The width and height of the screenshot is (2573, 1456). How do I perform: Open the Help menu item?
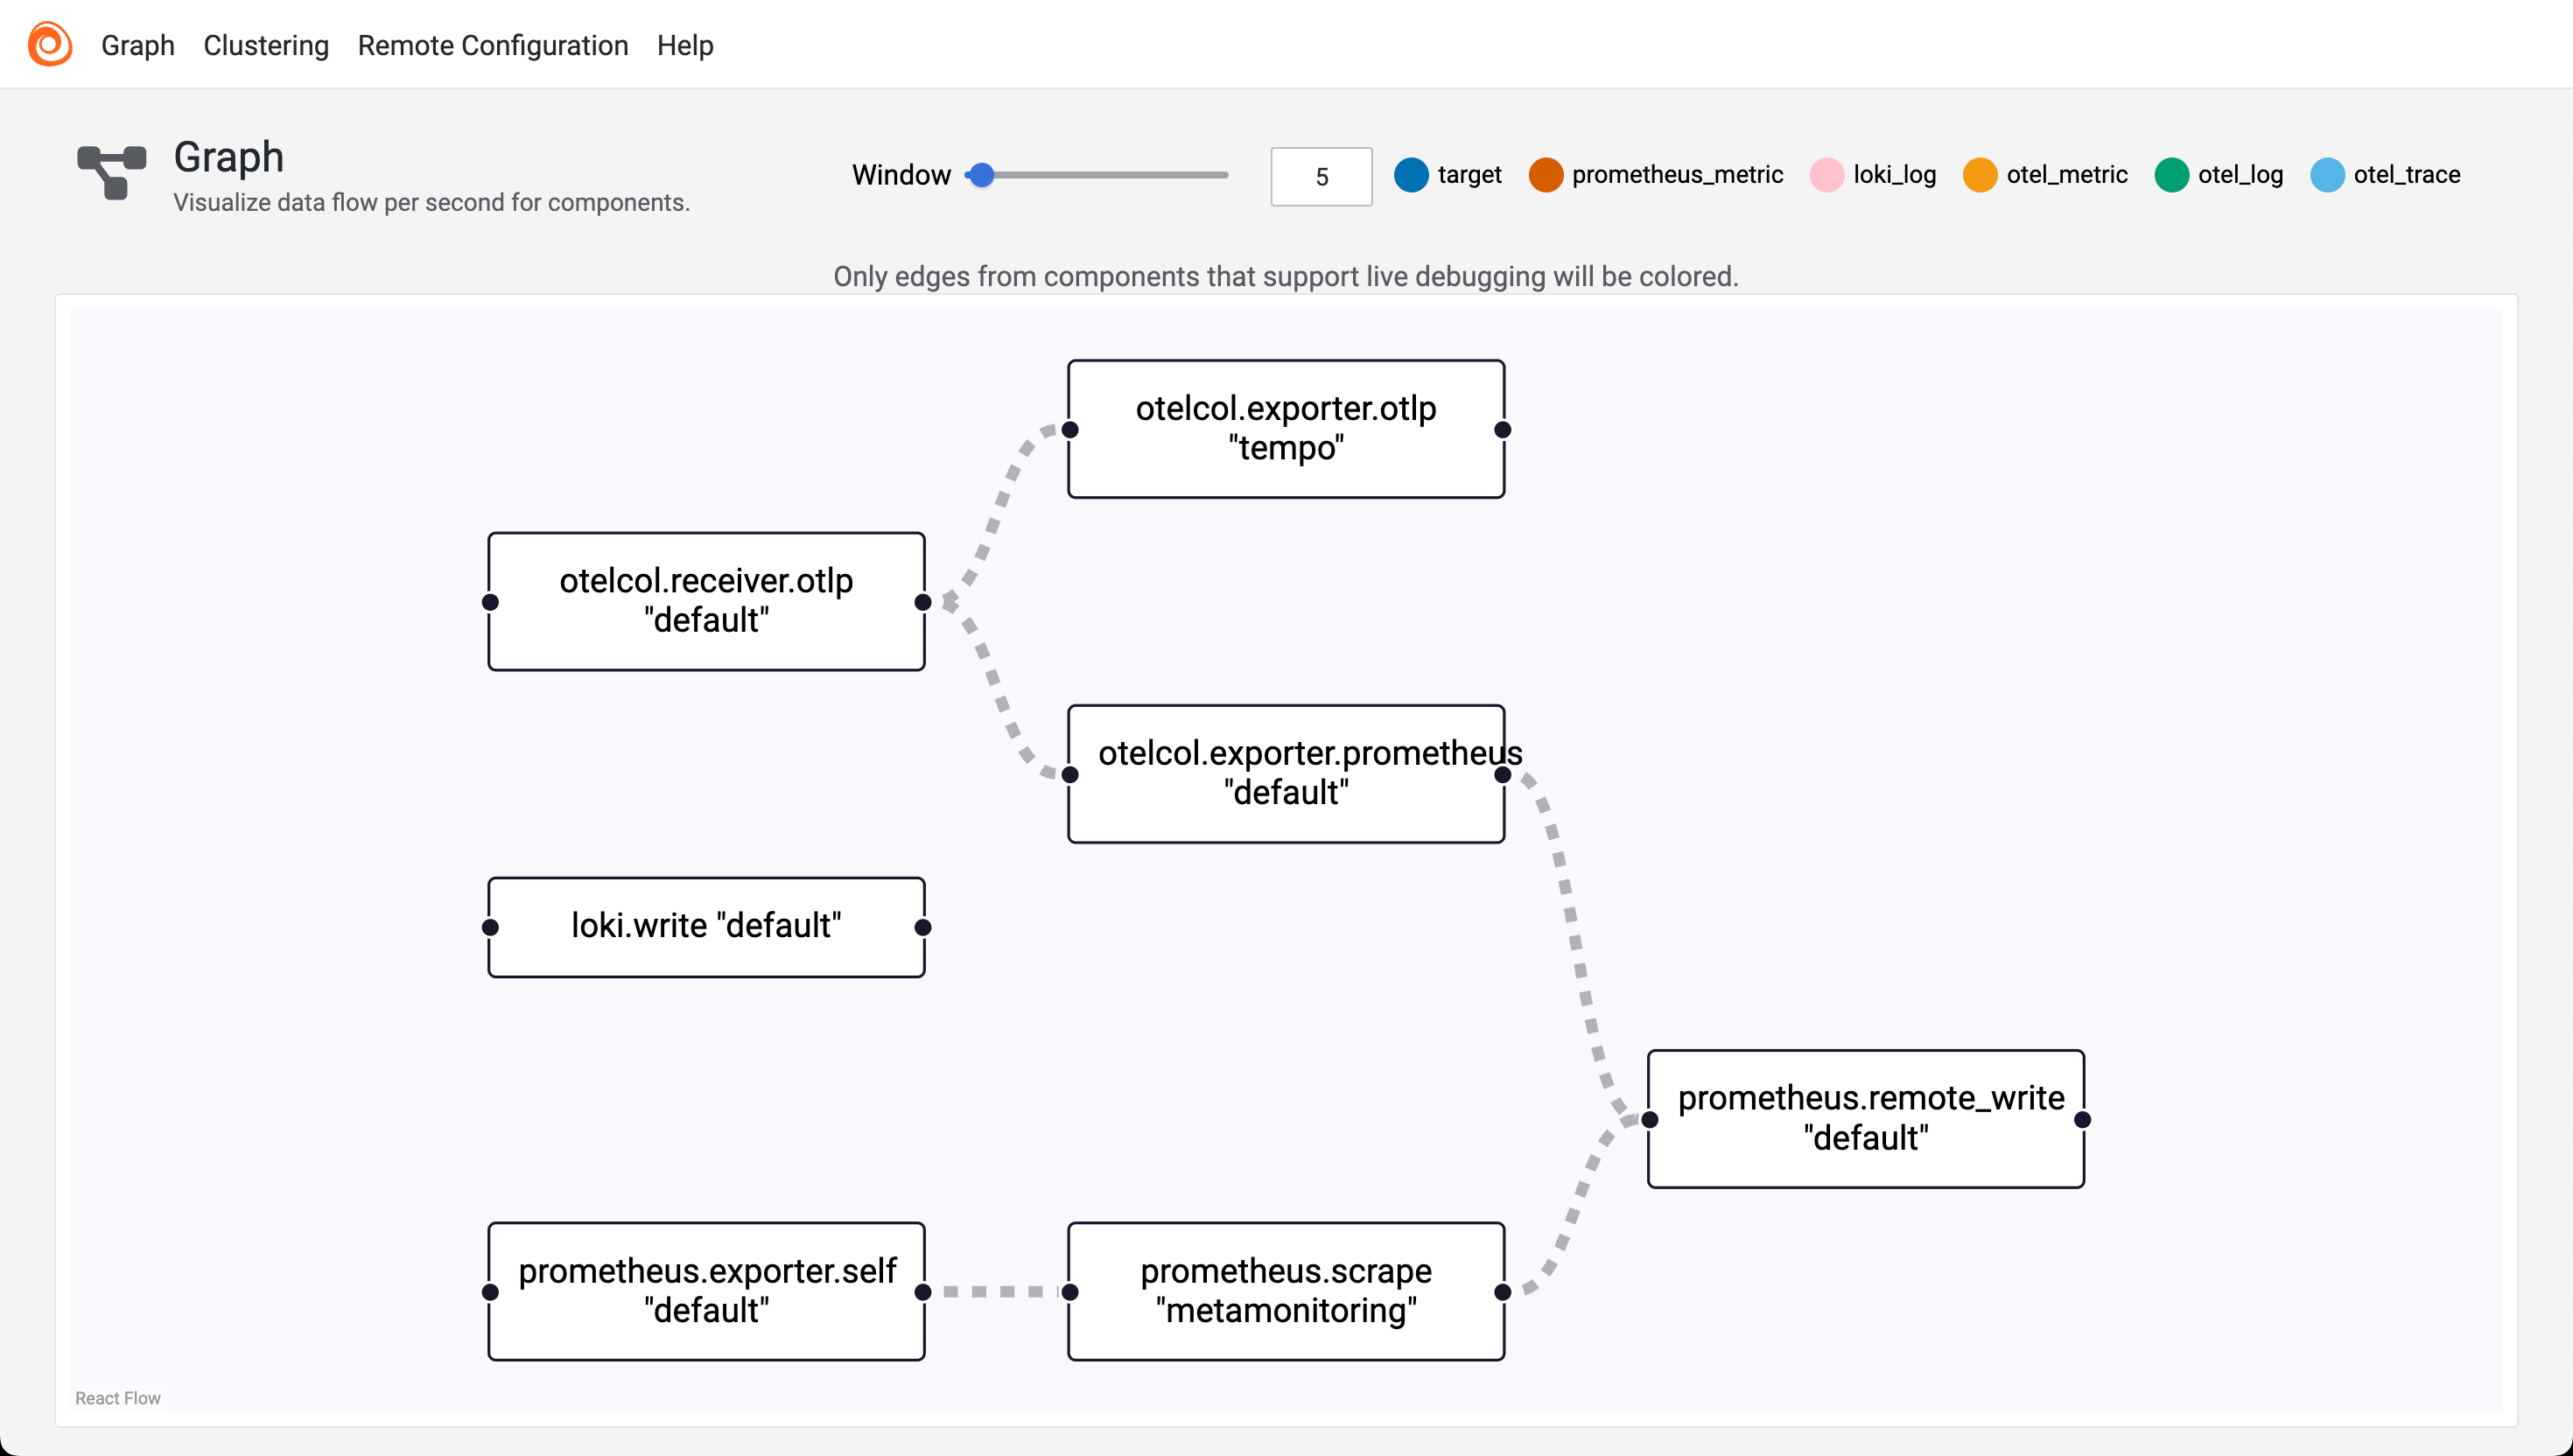tap(685, 45)
